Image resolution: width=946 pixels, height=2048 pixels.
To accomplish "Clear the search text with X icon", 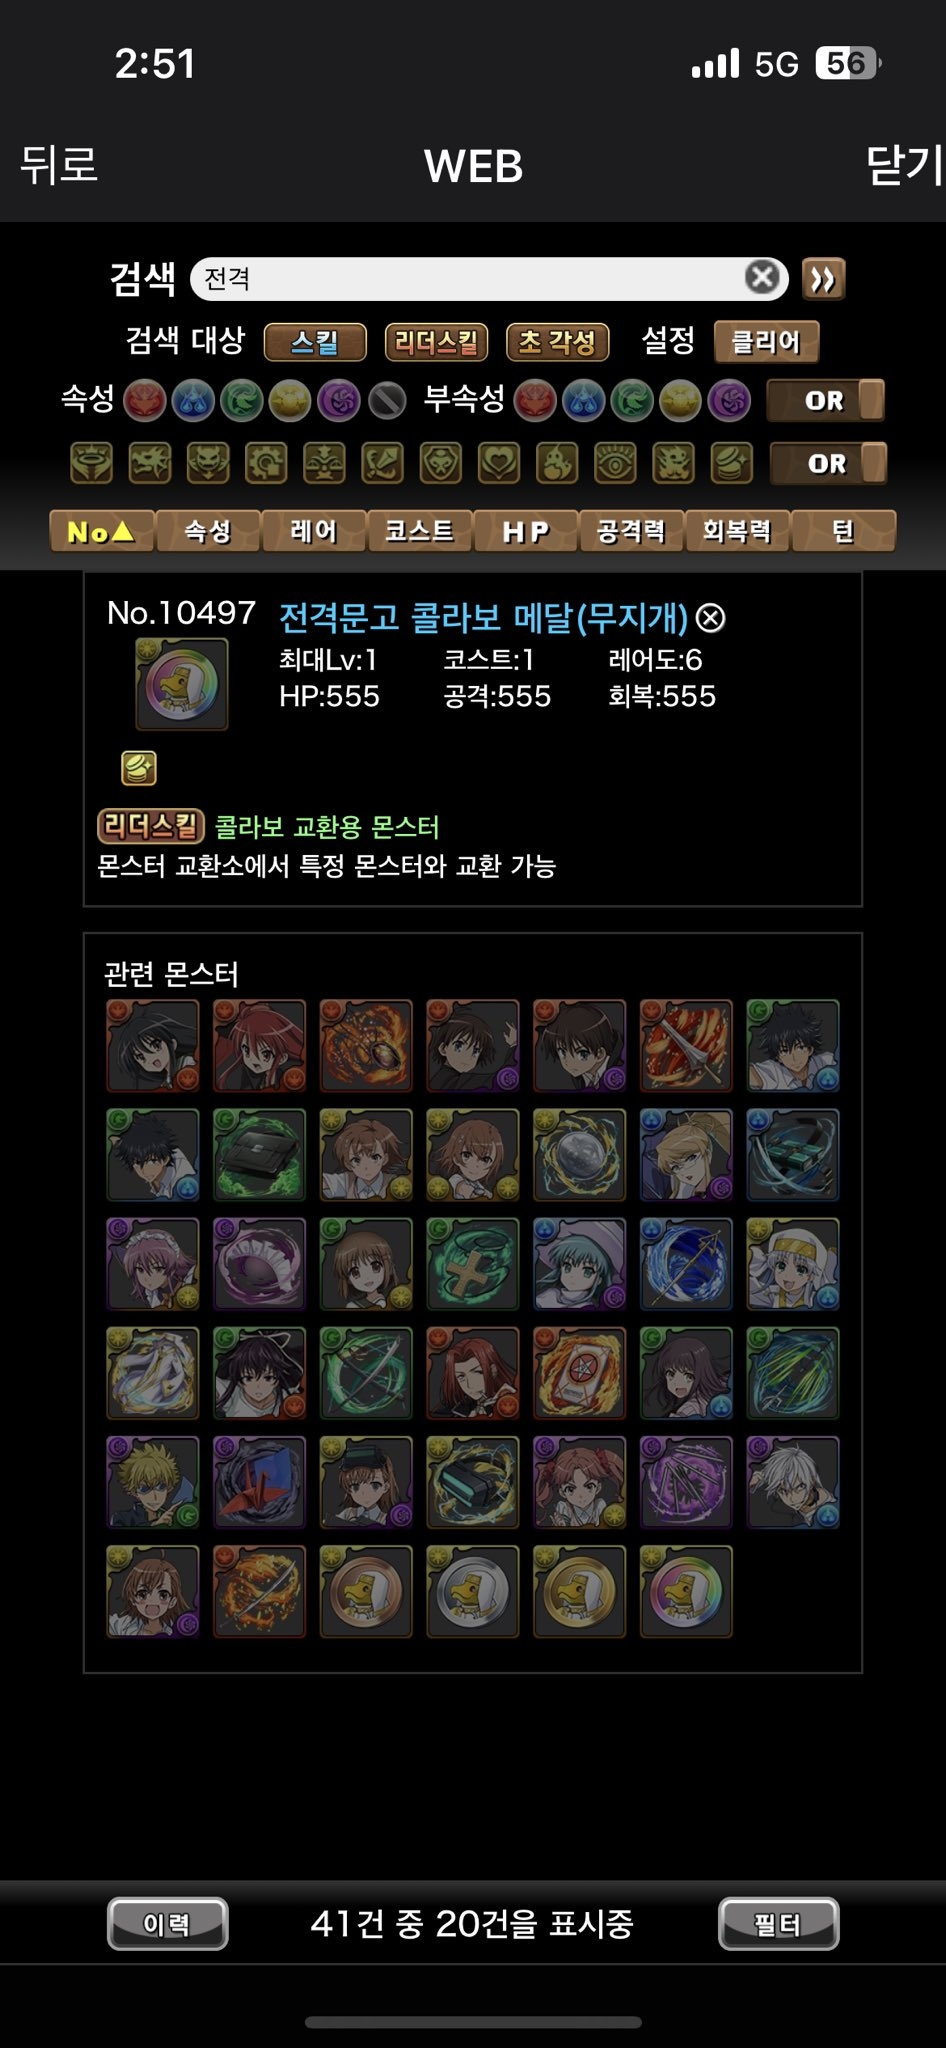I will click(763, 277).
